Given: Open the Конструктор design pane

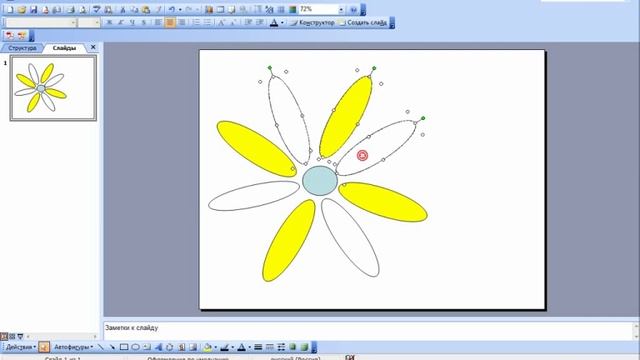Looking at the screenshot, I should pyautogui.click(x=312, y=23).
